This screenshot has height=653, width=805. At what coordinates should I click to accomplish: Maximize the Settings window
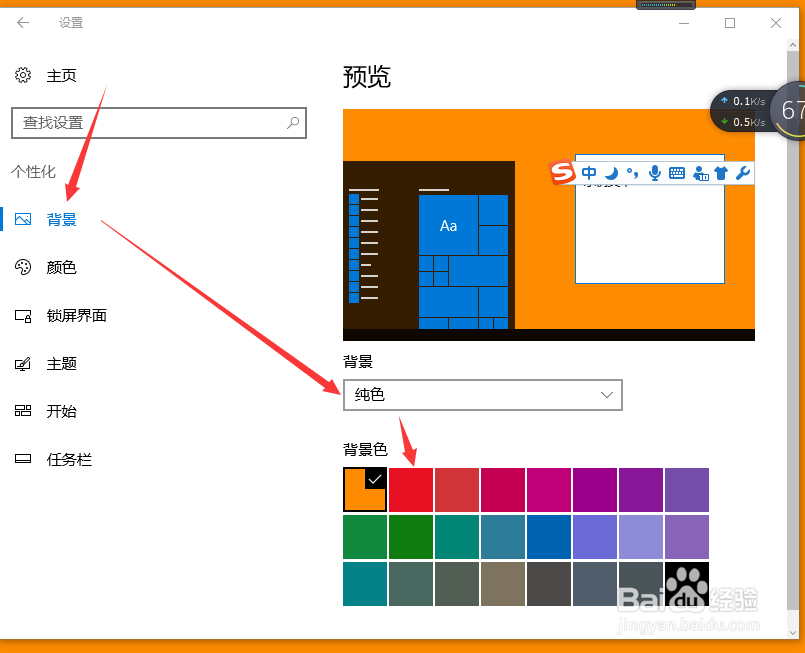point(730,23)
